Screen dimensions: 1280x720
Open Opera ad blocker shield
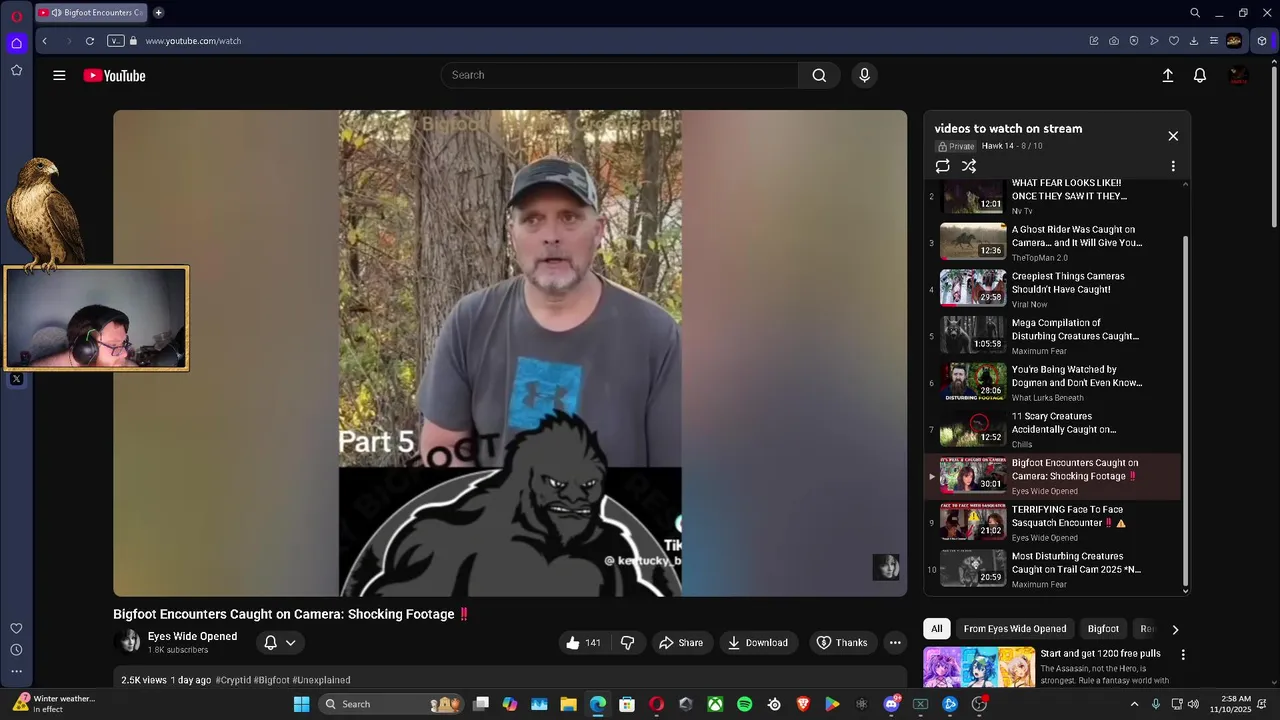(1134, 41)
